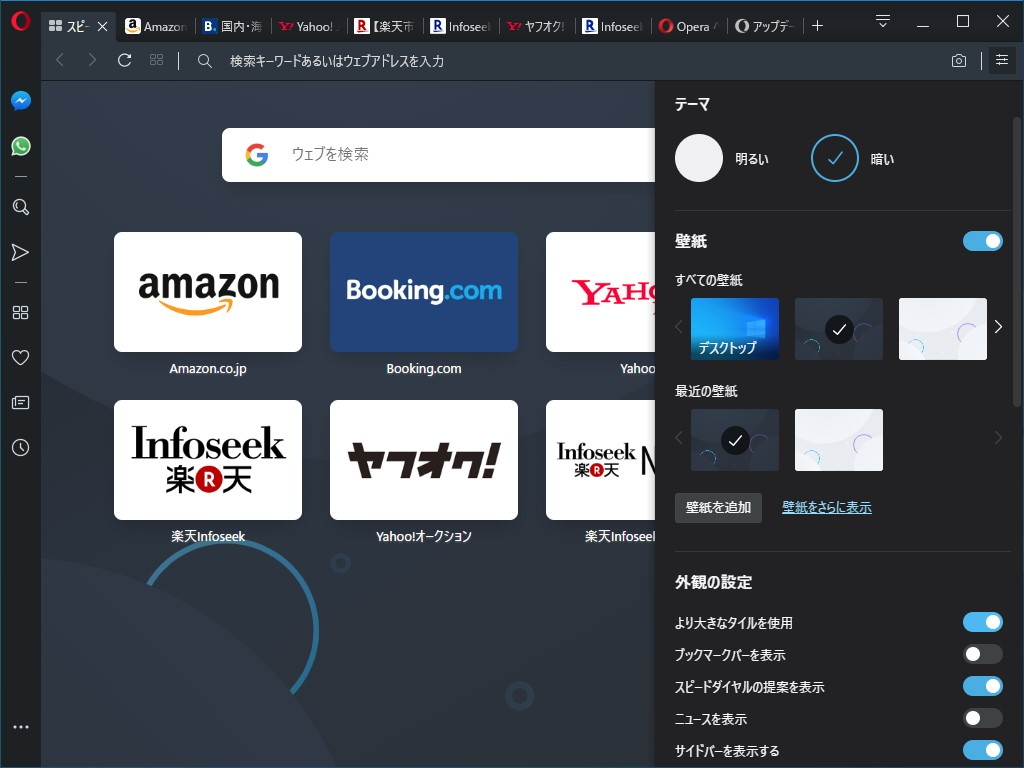Open the Telegram messenger sidebar icon
Image resolution: width=1024 pixels, height=768 pixels.
[20, 253]
